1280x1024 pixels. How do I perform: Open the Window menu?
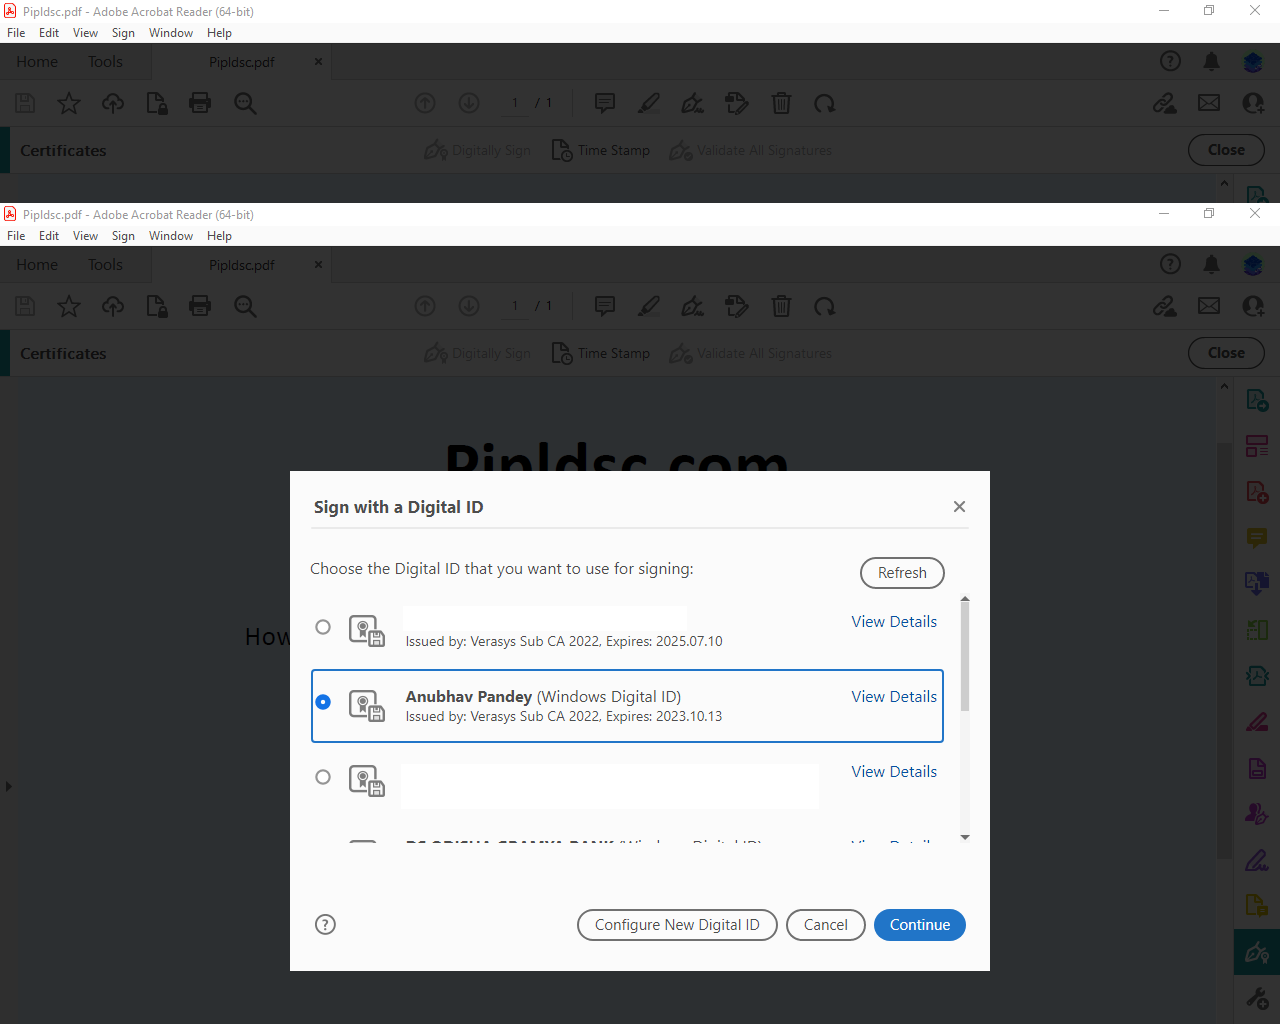coord(171,236)
